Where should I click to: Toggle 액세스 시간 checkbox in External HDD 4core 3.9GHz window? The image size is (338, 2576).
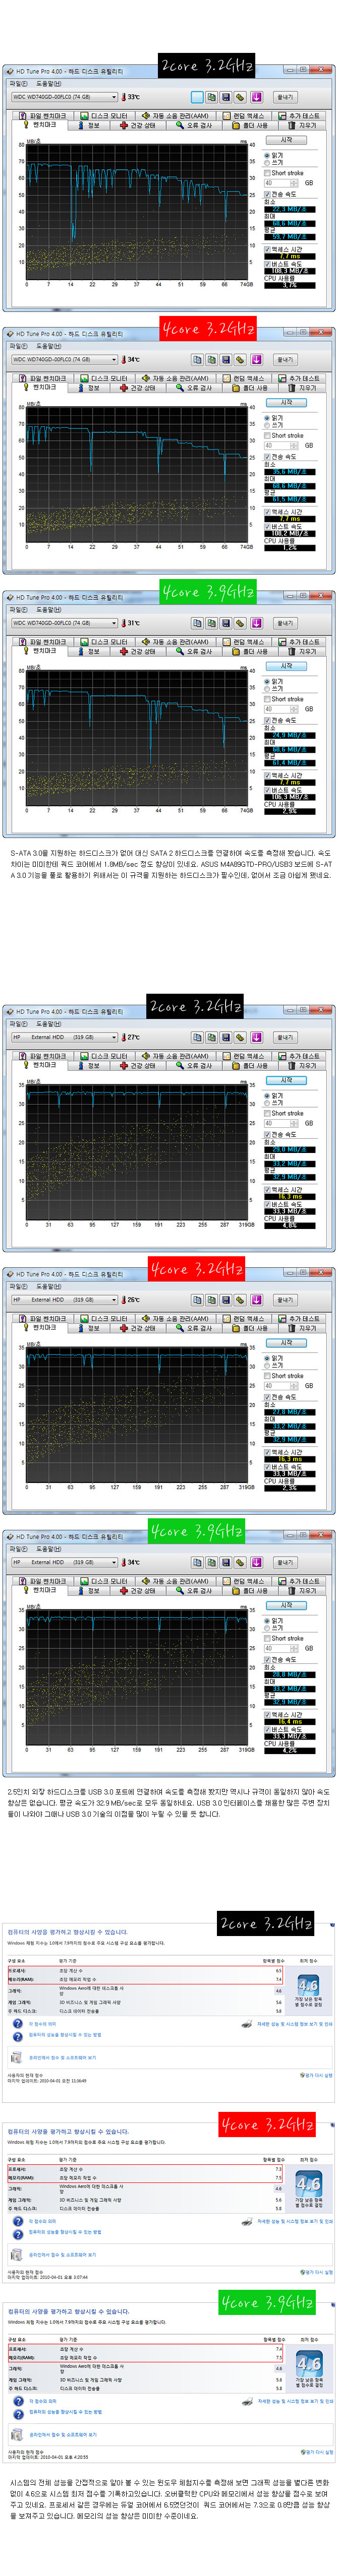tap(283, 1714)
